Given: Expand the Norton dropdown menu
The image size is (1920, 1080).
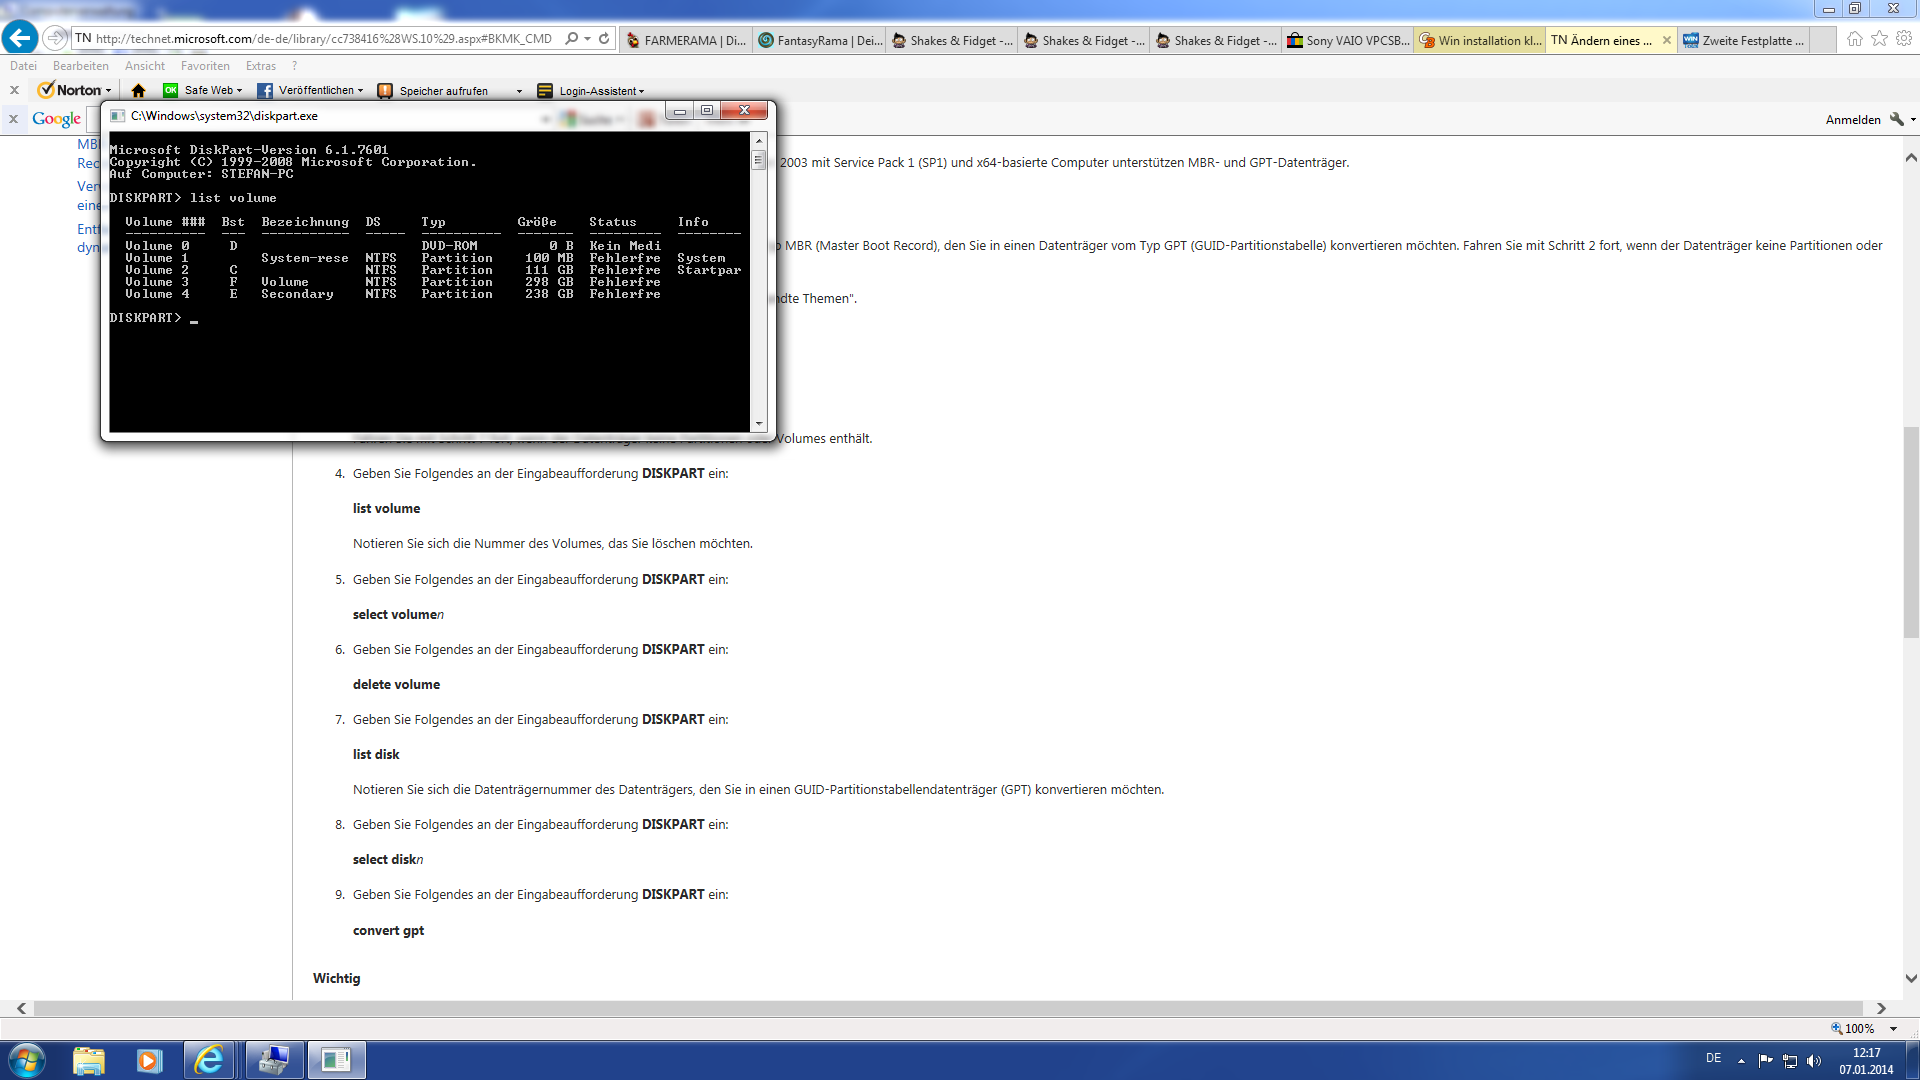Looking at the screenshot, I should (x=108, y=91).
